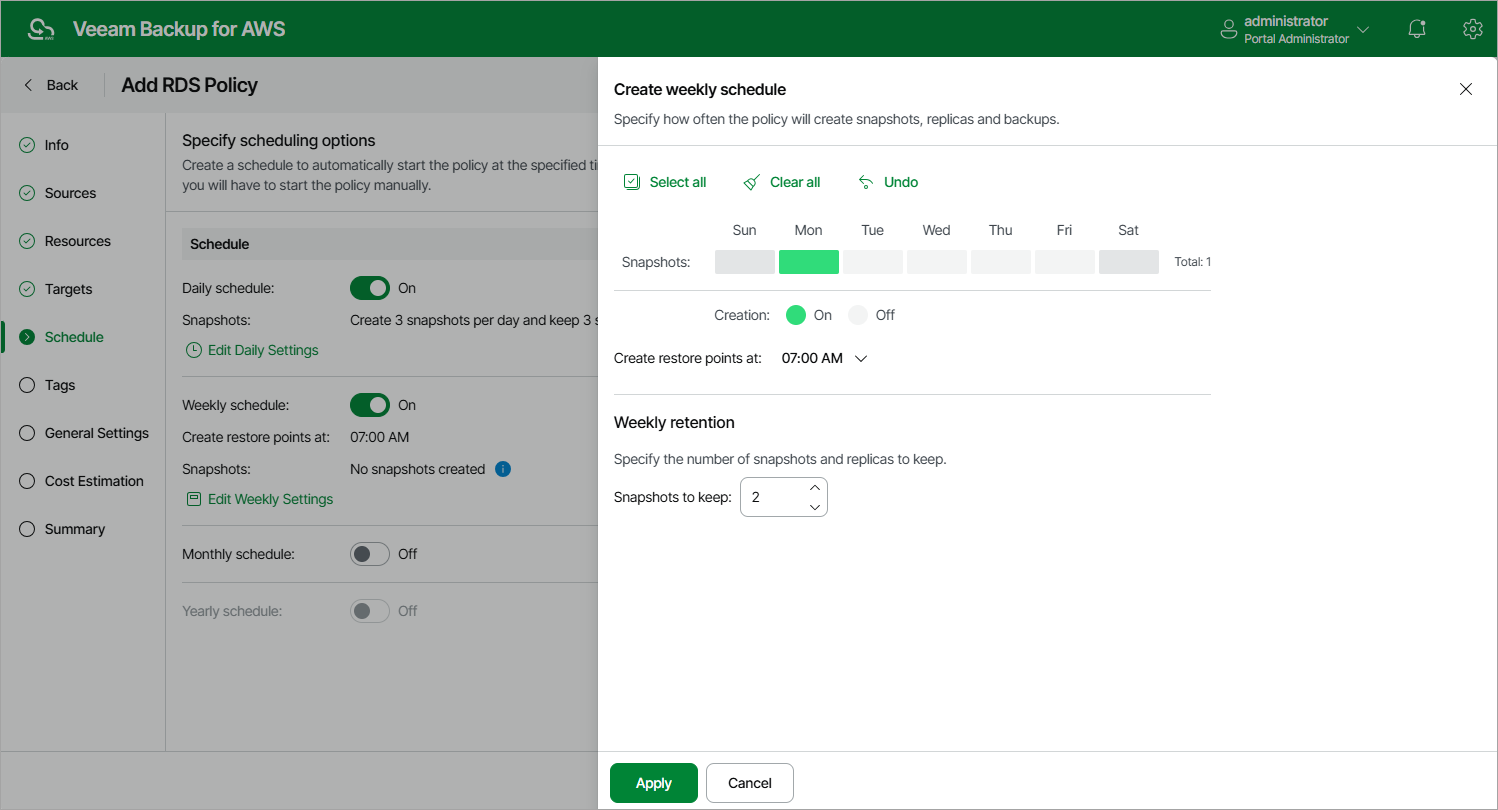Click the Cancel button
The height and width of the screenshot is (810, 1498).
[x=750, y=783]
